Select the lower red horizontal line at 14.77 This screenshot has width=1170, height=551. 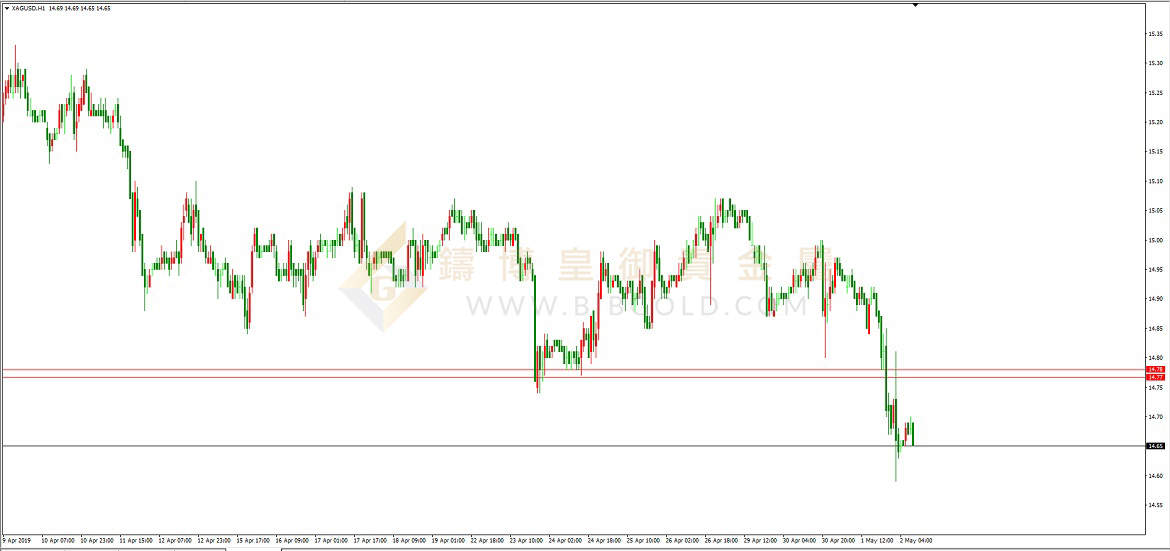tap(572, 377)
